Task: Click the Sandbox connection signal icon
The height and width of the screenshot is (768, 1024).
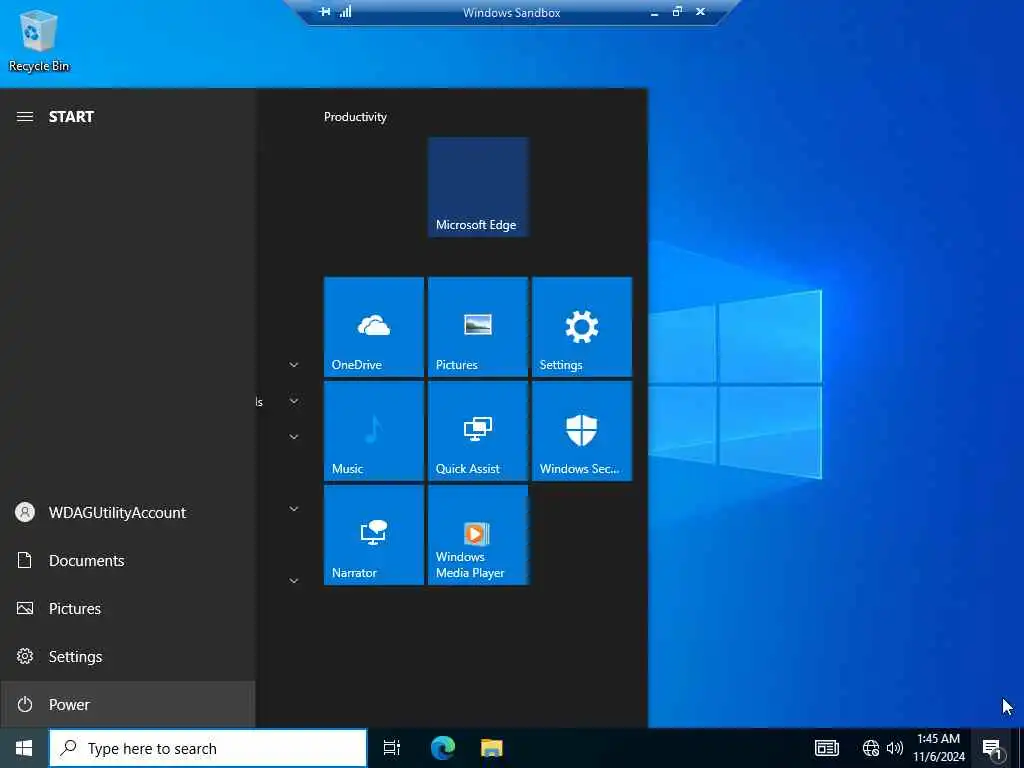Action: pos(345,12)
